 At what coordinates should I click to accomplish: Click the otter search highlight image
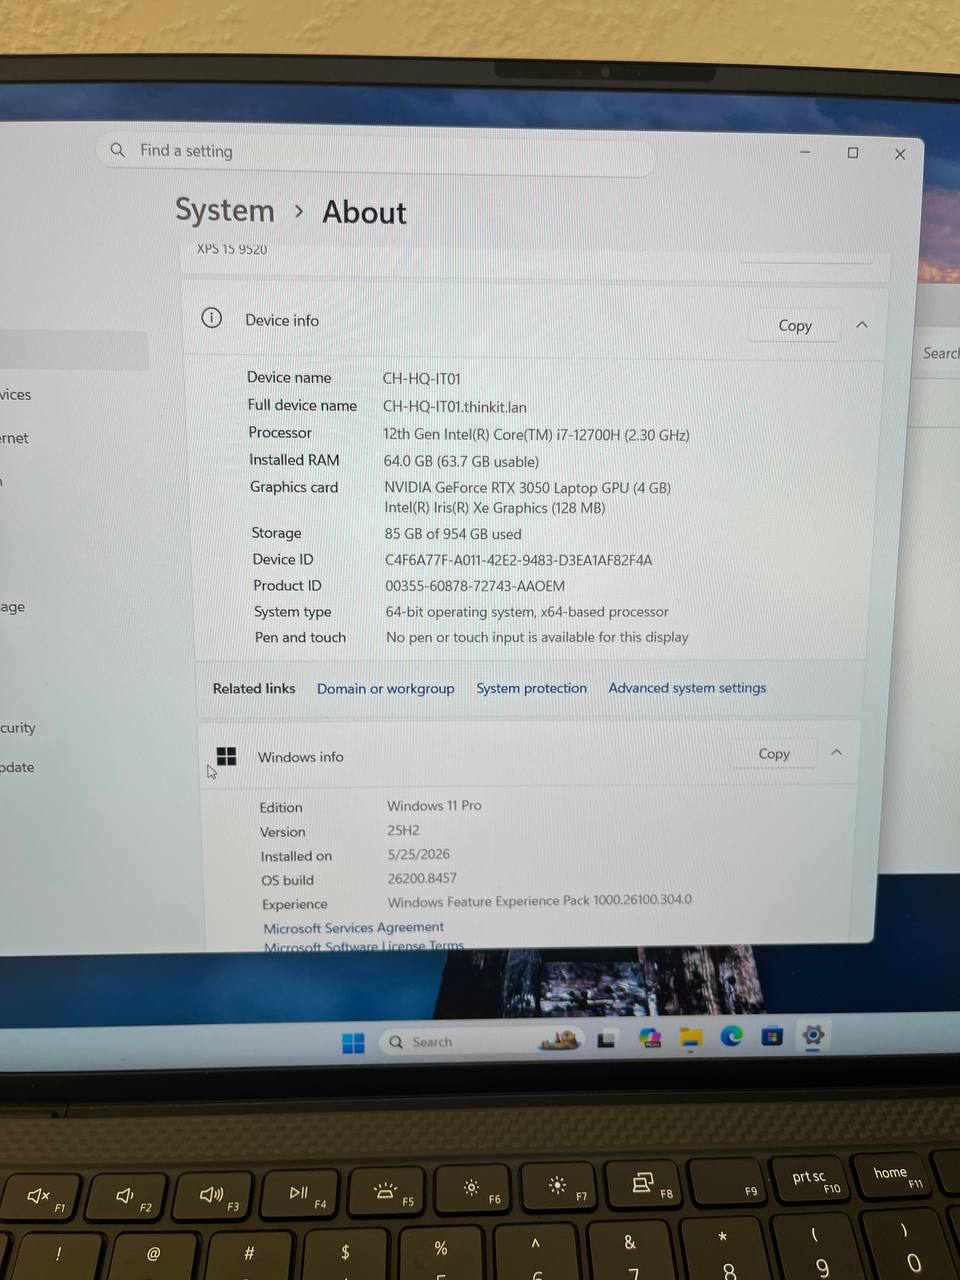tap(560, 1041)
